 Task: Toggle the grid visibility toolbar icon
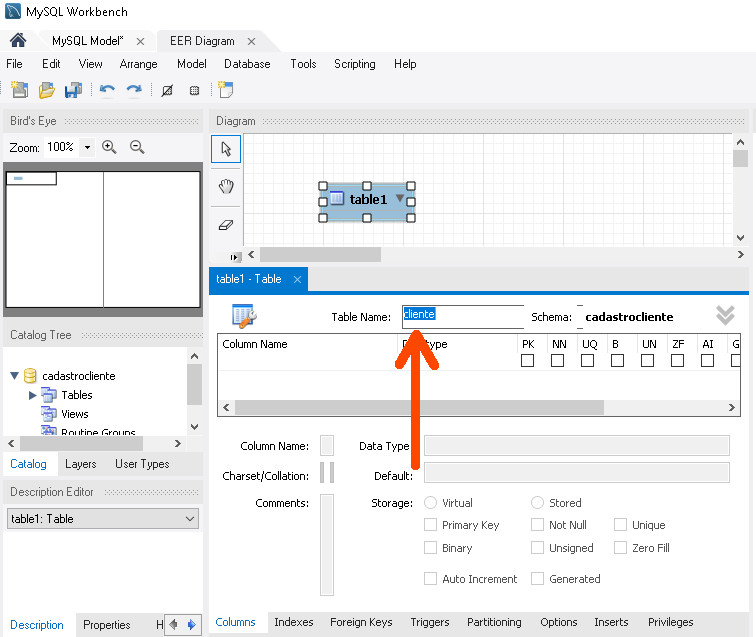pos(167,90)
